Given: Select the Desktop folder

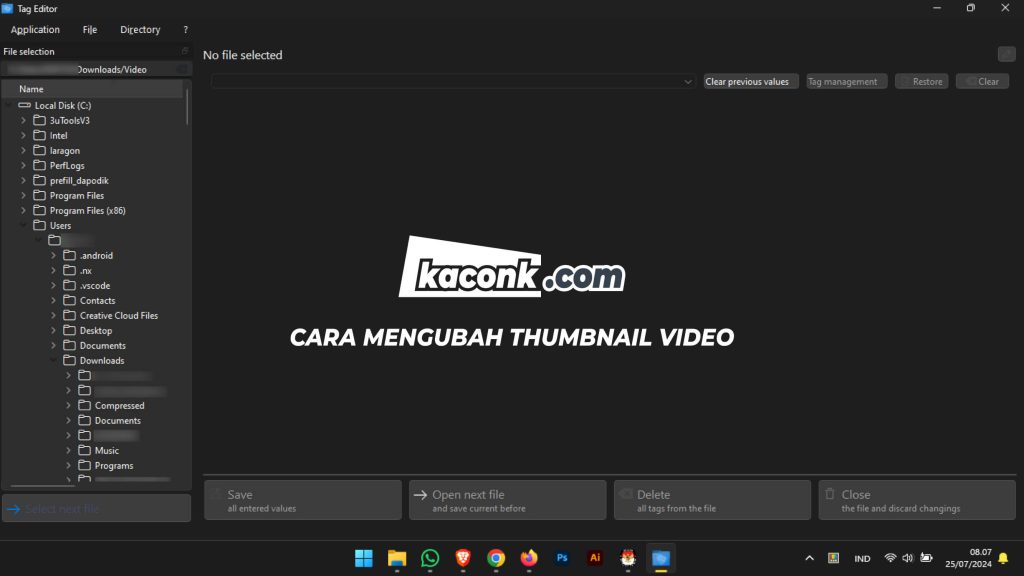Looking at the screenshot, I should 96,330.
